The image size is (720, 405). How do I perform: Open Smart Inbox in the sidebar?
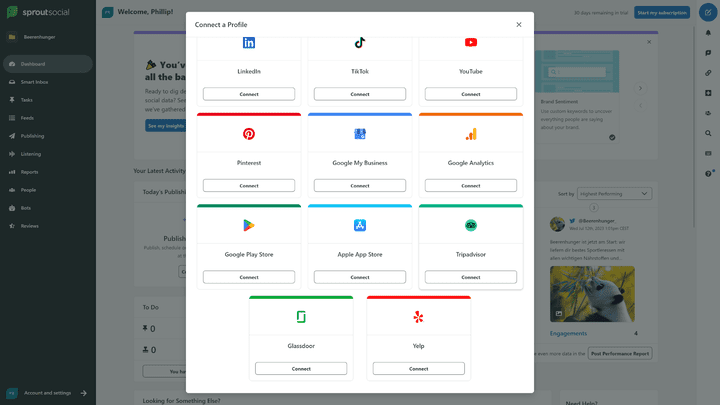tap(34, 82)
